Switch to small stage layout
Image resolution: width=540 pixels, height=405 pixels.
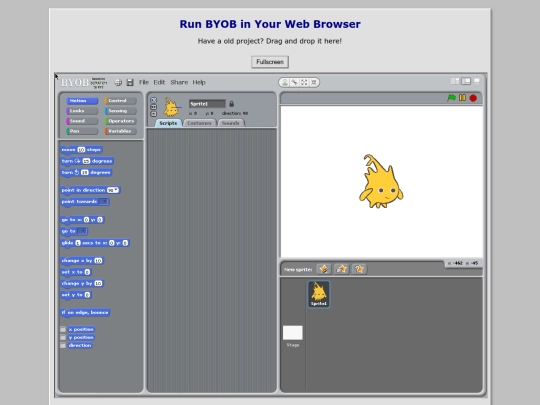click(455, 81)
